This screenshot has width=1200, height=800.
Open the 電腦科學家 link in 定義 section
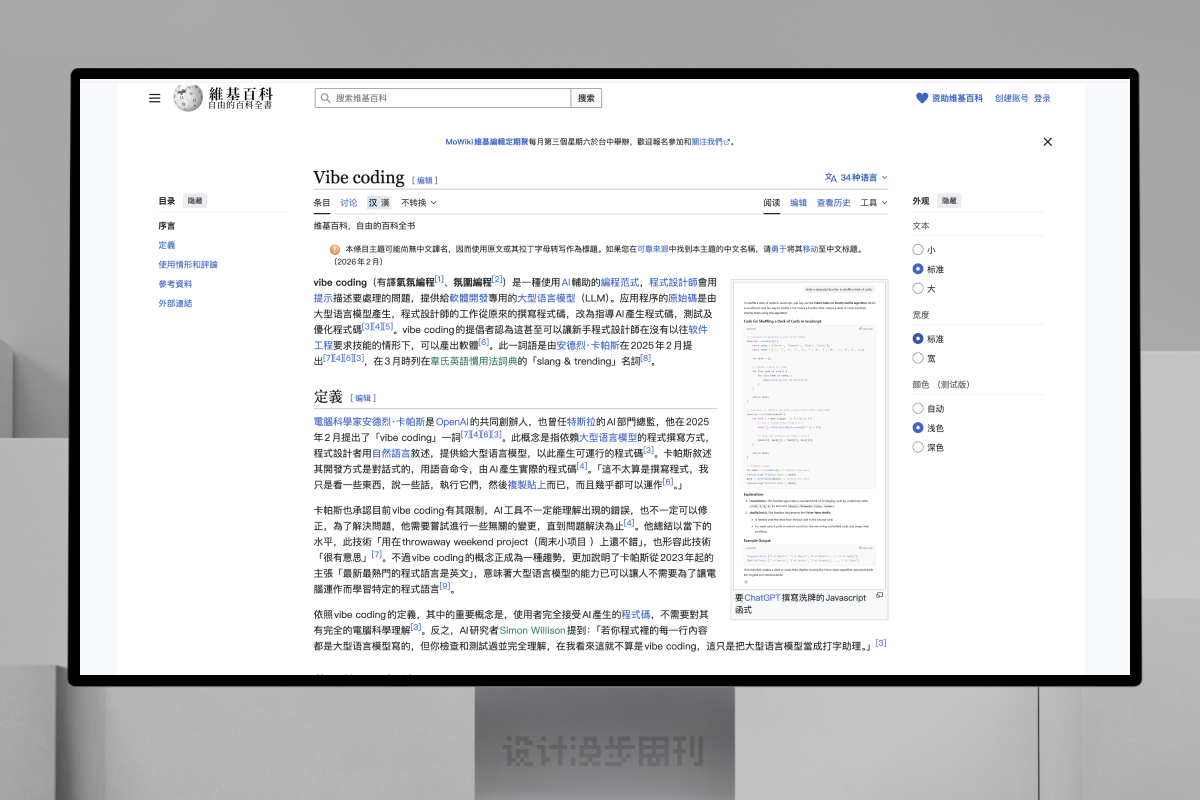339,422
